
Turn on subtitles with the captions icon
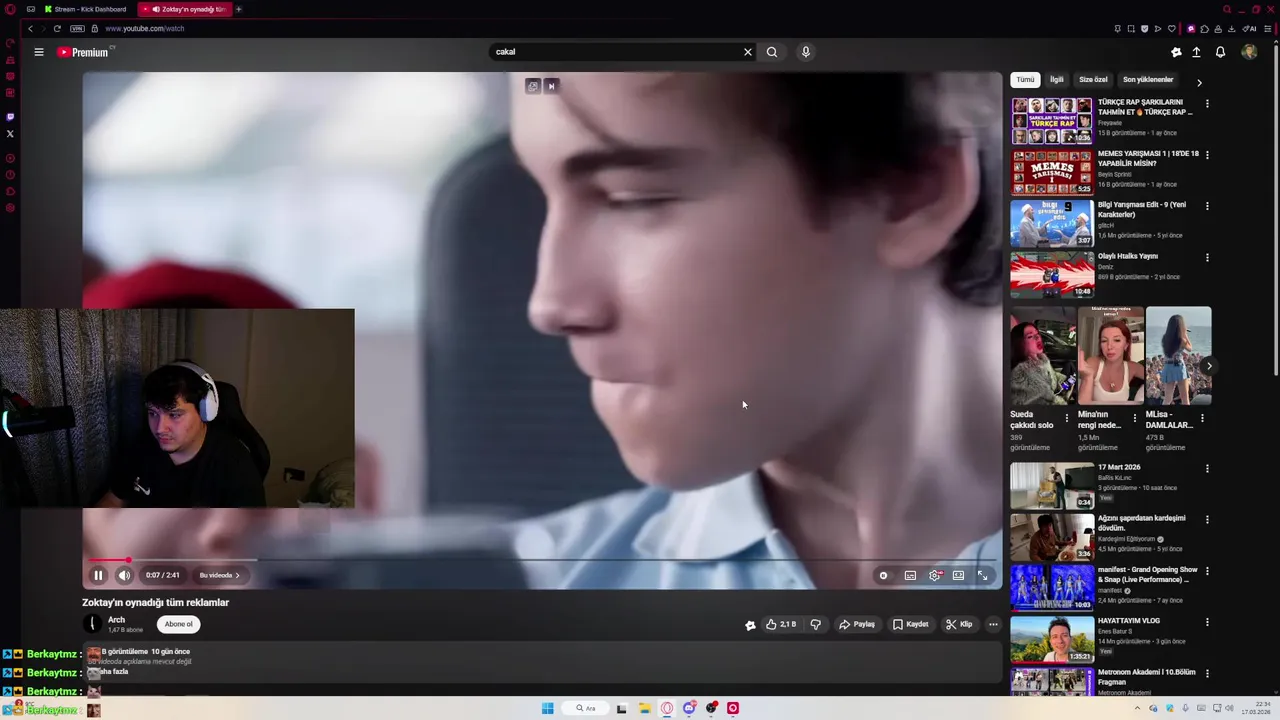(910, 575)
